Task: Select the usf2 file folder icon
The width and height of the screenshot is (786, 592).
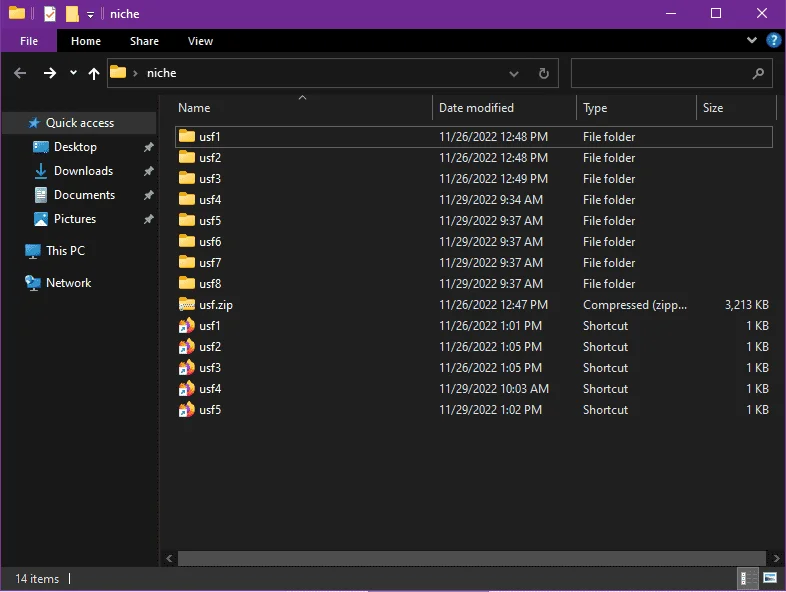Action: (x=186, y=157)
